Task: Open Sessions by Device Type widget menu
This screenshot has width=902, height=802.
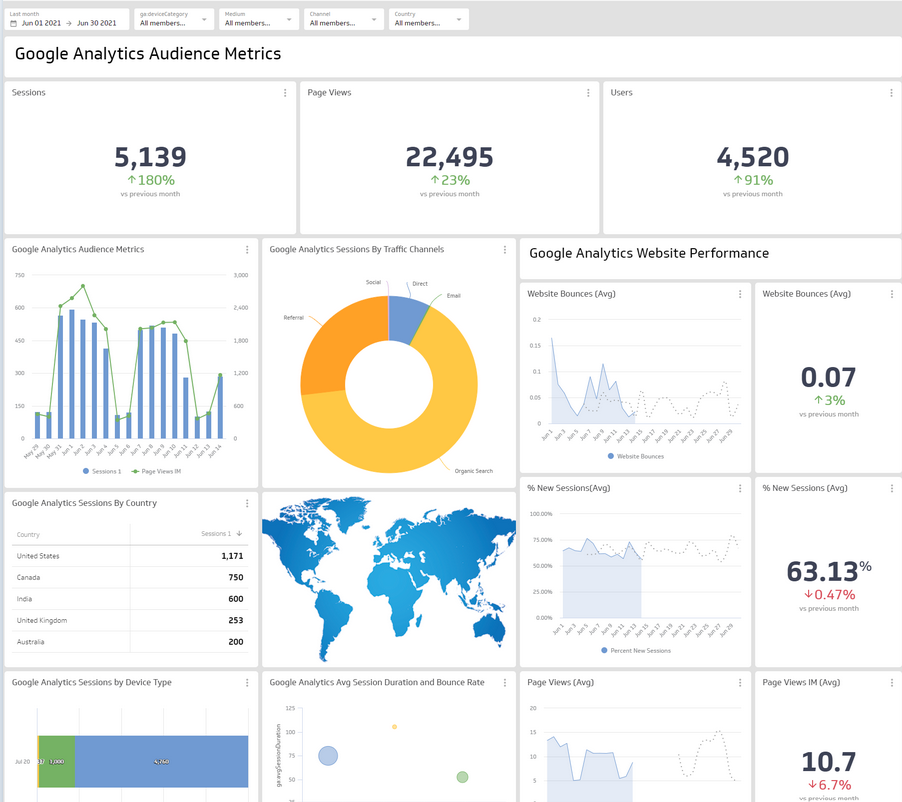Action: point(247,682)
